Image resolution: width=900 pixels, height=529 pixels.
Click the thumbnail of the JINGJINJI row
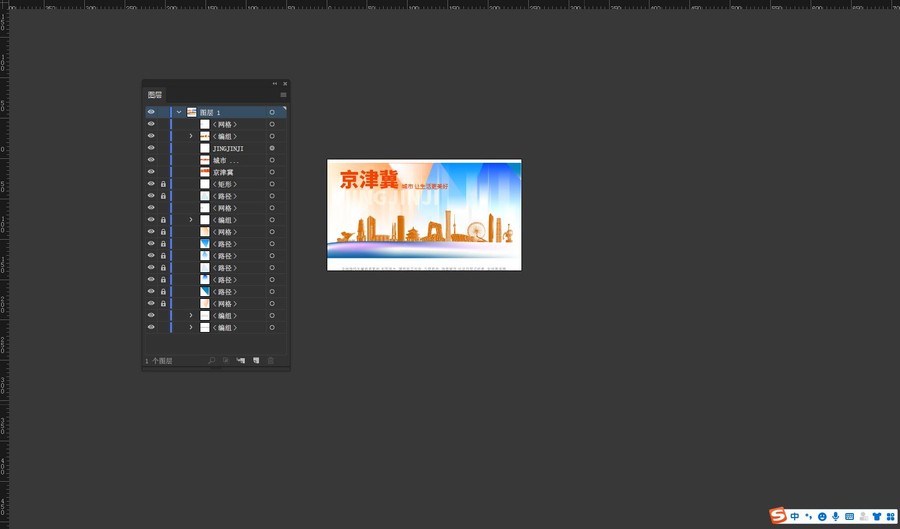205,148
